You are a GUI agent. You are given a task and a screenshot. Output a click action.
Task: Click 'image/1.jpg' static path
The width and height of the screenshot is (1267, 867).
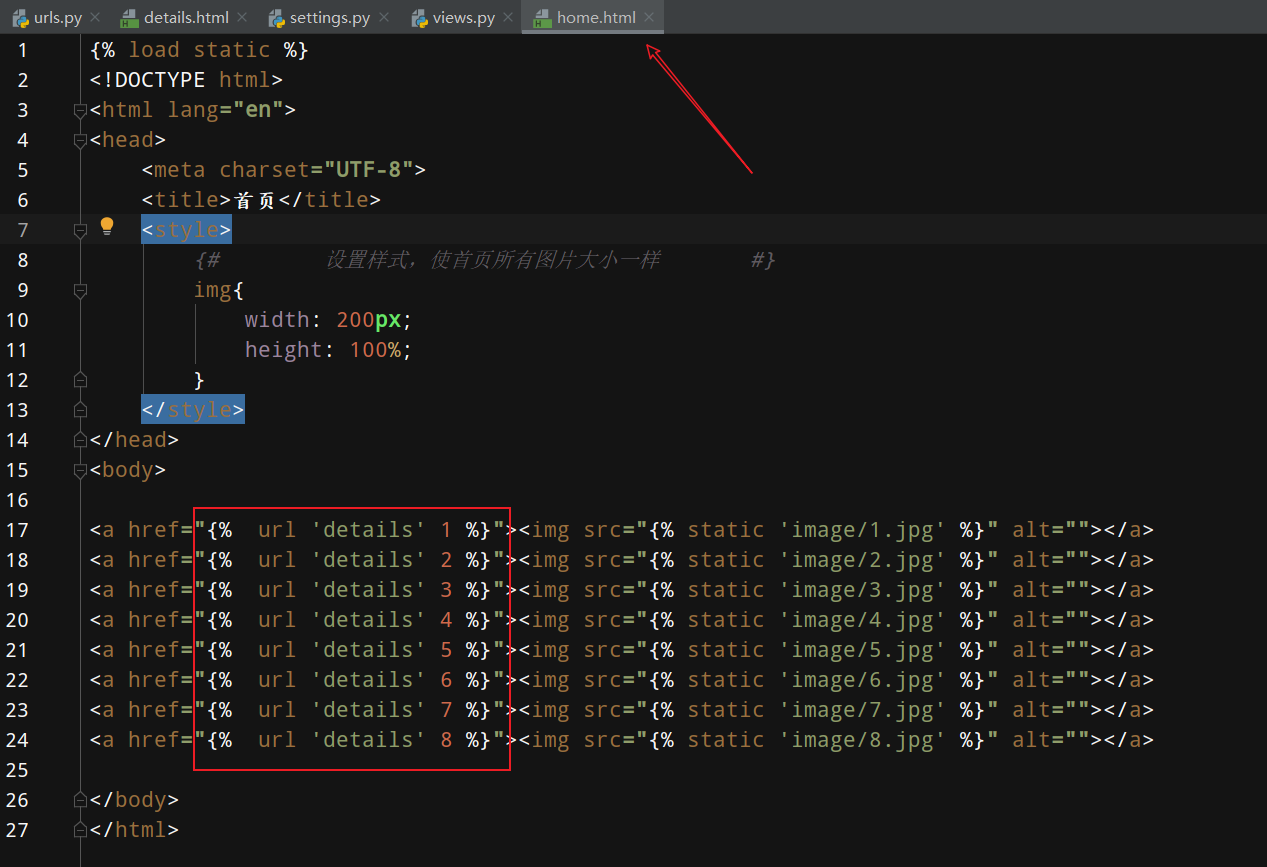coord(863,530)
